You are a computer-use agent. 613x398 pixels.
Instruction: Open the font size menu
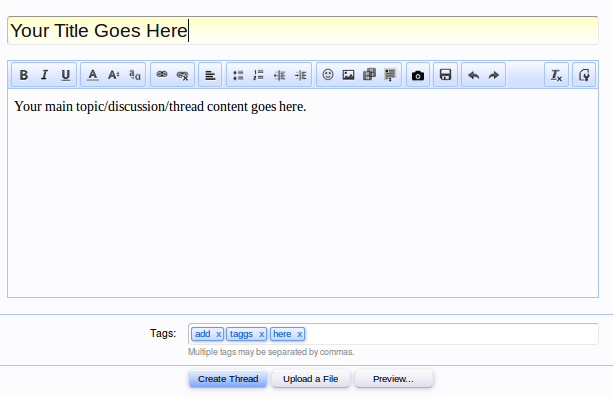tap(113, 75)
